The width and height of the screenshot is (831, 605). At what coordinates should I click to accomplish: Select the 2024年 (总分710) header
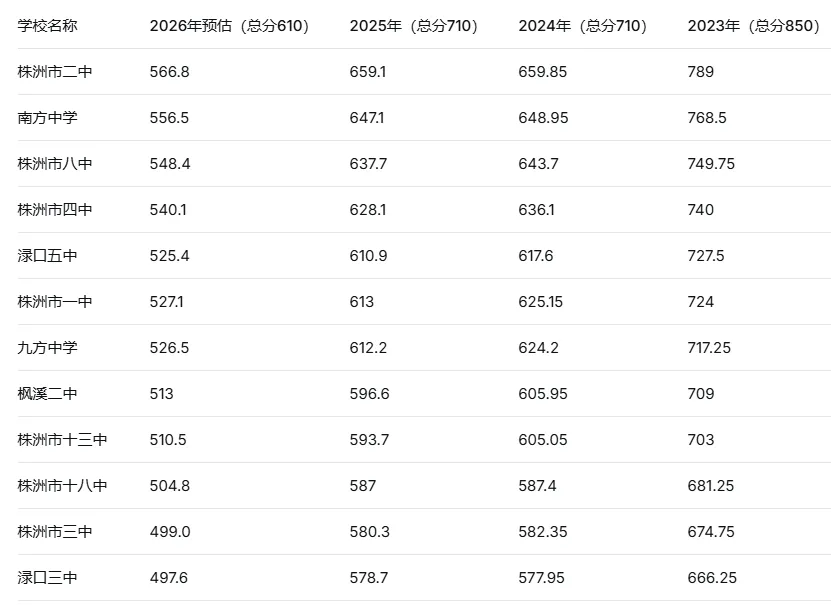tap(583, 25)
